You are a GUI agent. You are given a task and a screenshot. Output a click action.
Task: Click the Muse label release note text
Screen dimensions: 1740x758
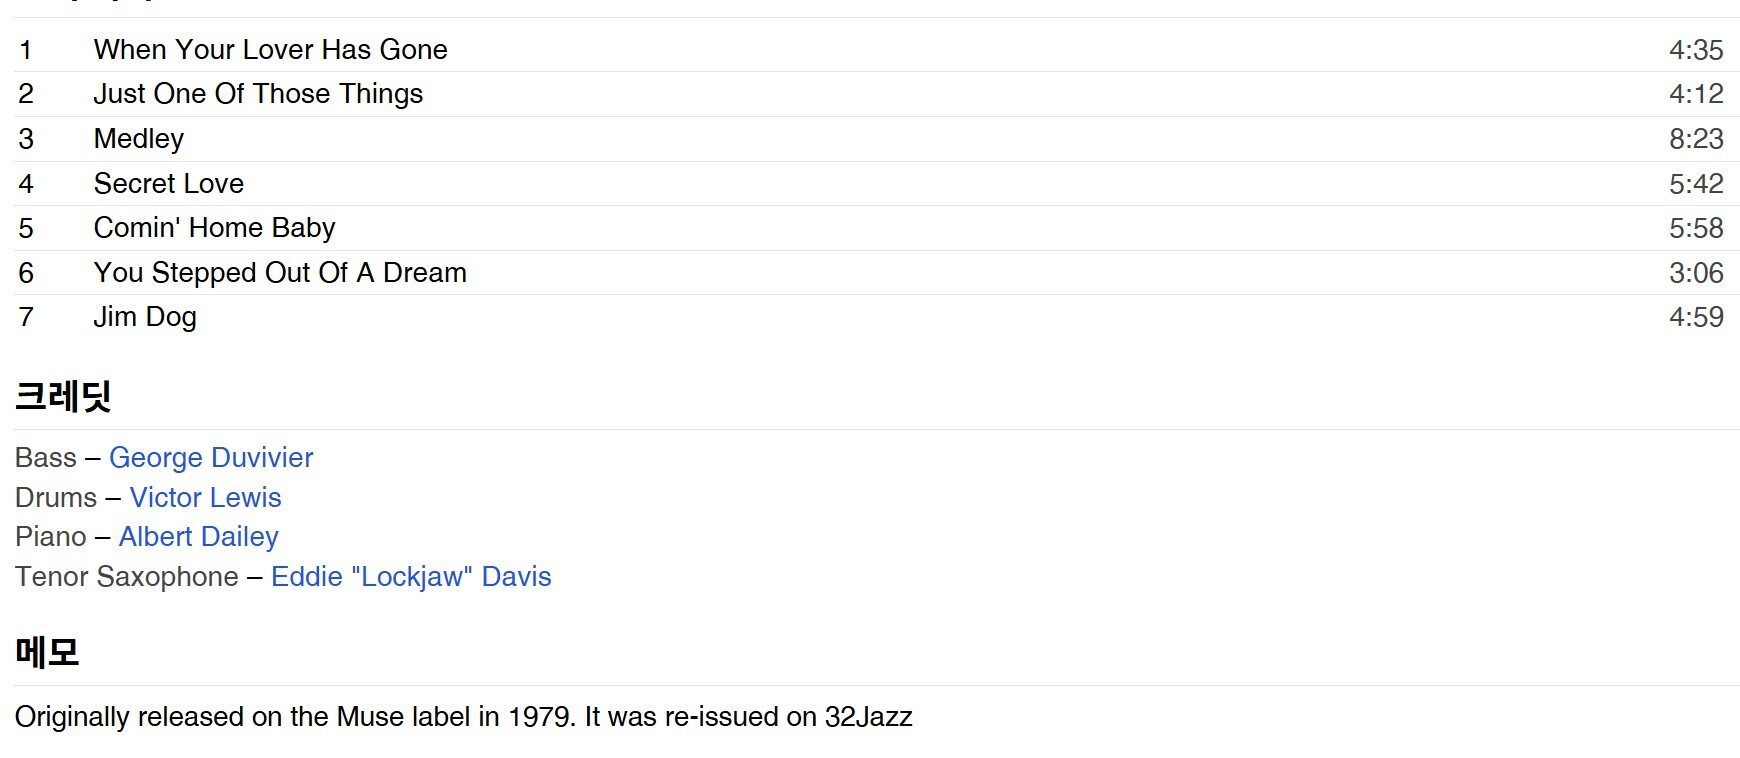pos(463,717)
